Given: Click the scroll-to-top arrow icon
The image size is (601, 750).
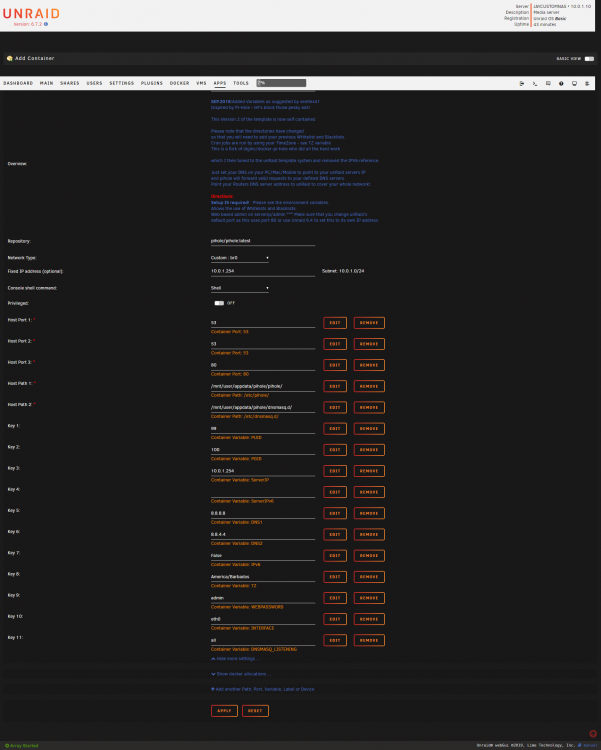Looking at the screenshot, I should [593, 734].
